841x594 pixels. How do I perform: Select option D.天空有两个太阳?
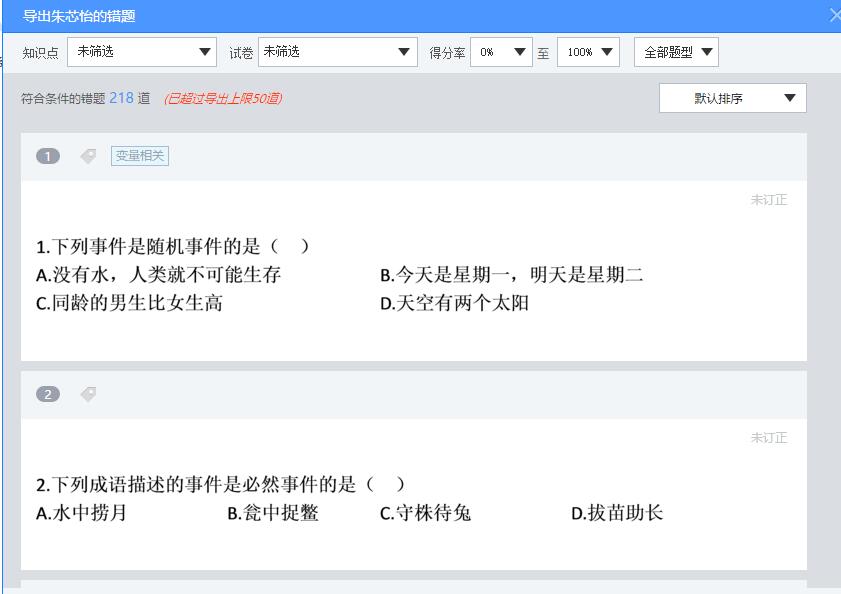click(454, 303)
